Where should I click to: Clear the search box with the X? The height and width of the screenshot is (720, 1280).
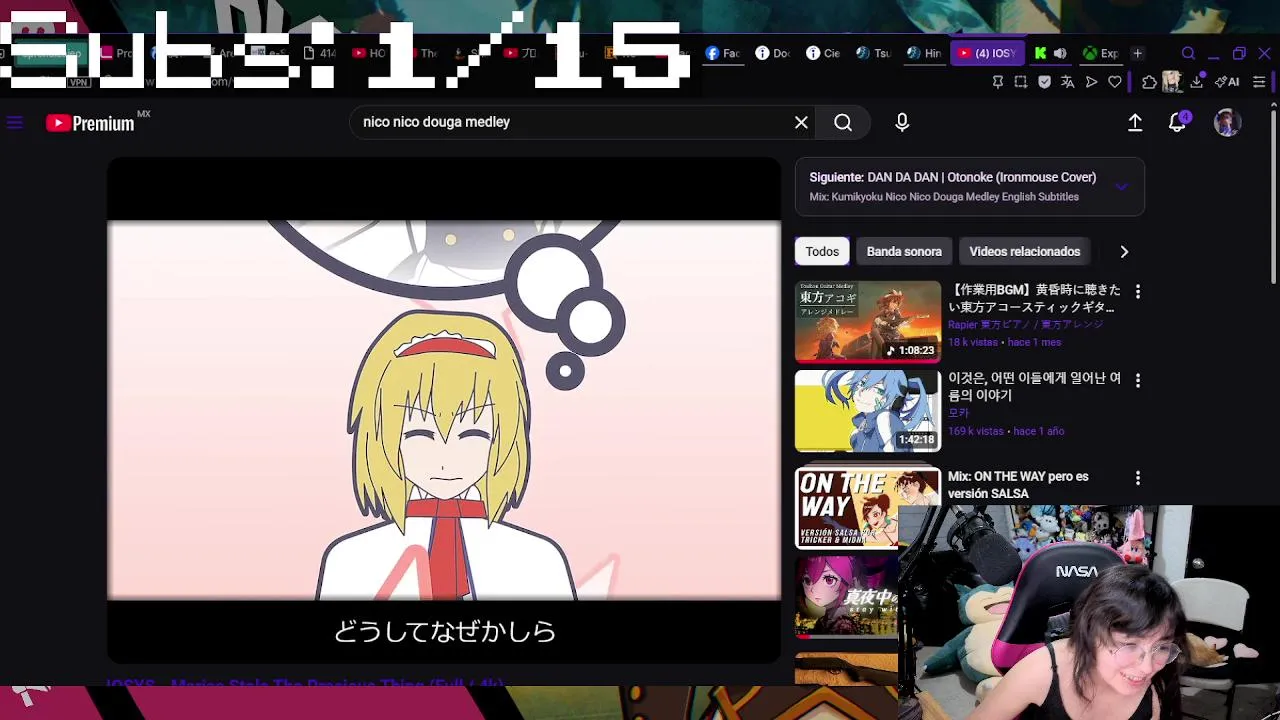coord(801,122)
